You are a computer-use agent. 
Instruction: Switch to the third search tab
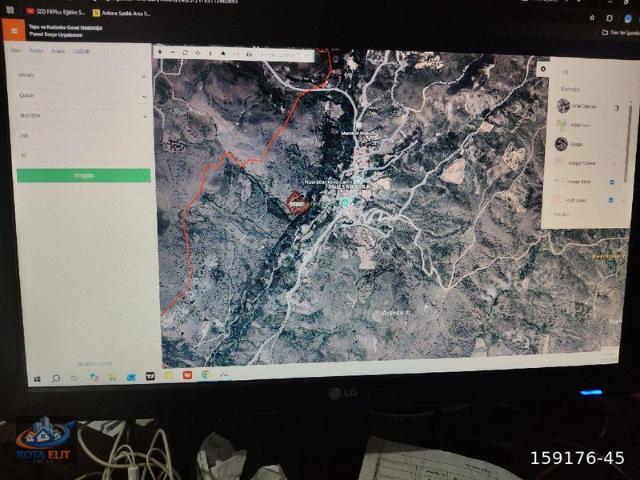click(x=58, y=51)
